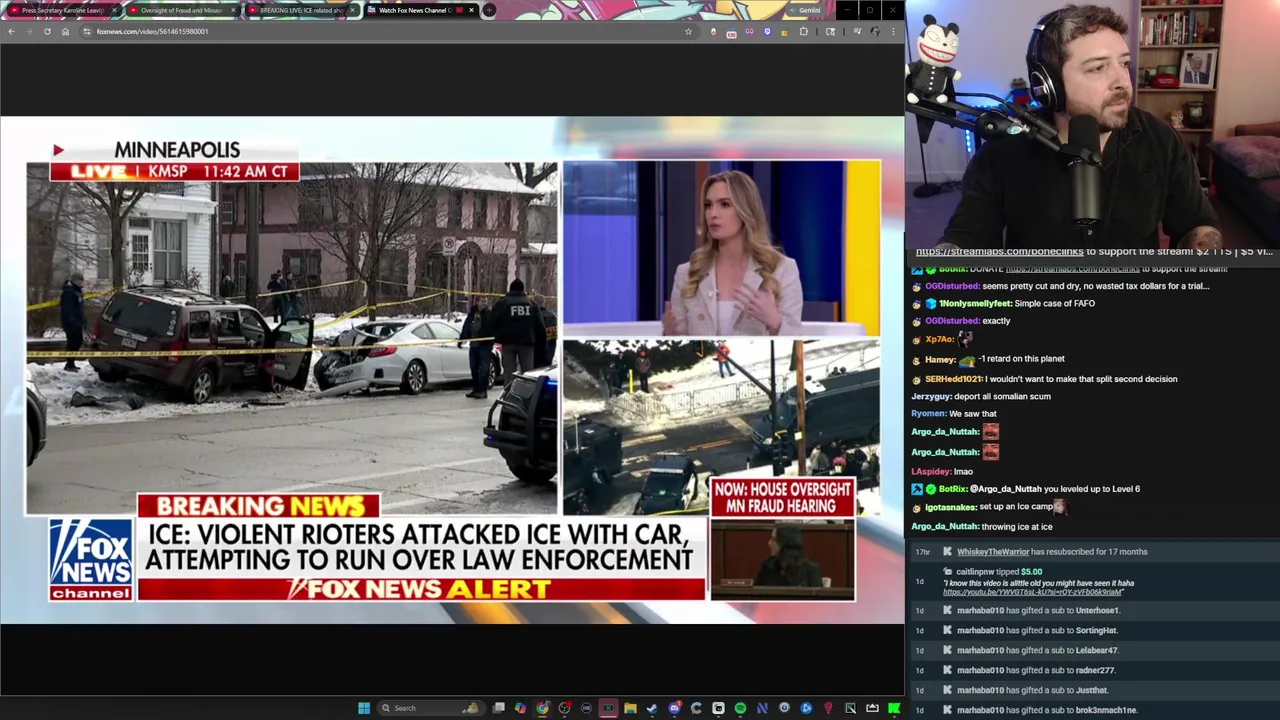Image resolution: width=1280 pixels, height=720 pixels.
Task: Click the chat username Ryomen
Action: [928, 413]
